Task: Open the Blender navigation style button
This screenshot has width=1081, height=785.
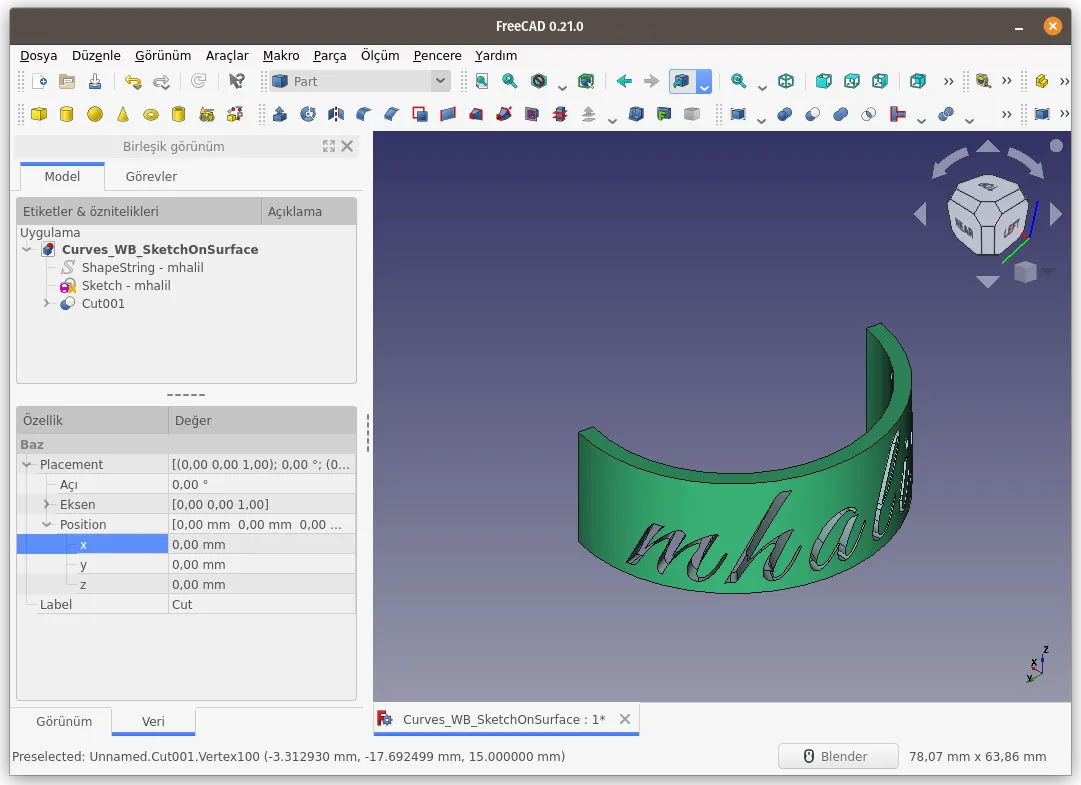Action: [838, 756]
